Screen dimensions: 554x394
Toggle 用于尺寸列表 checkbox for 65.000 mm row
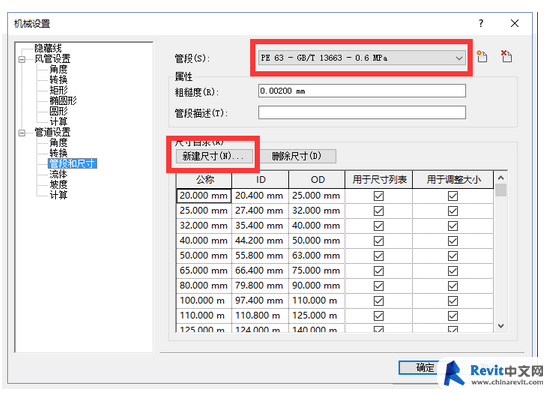pyautogui.click(x=379, y=271)
